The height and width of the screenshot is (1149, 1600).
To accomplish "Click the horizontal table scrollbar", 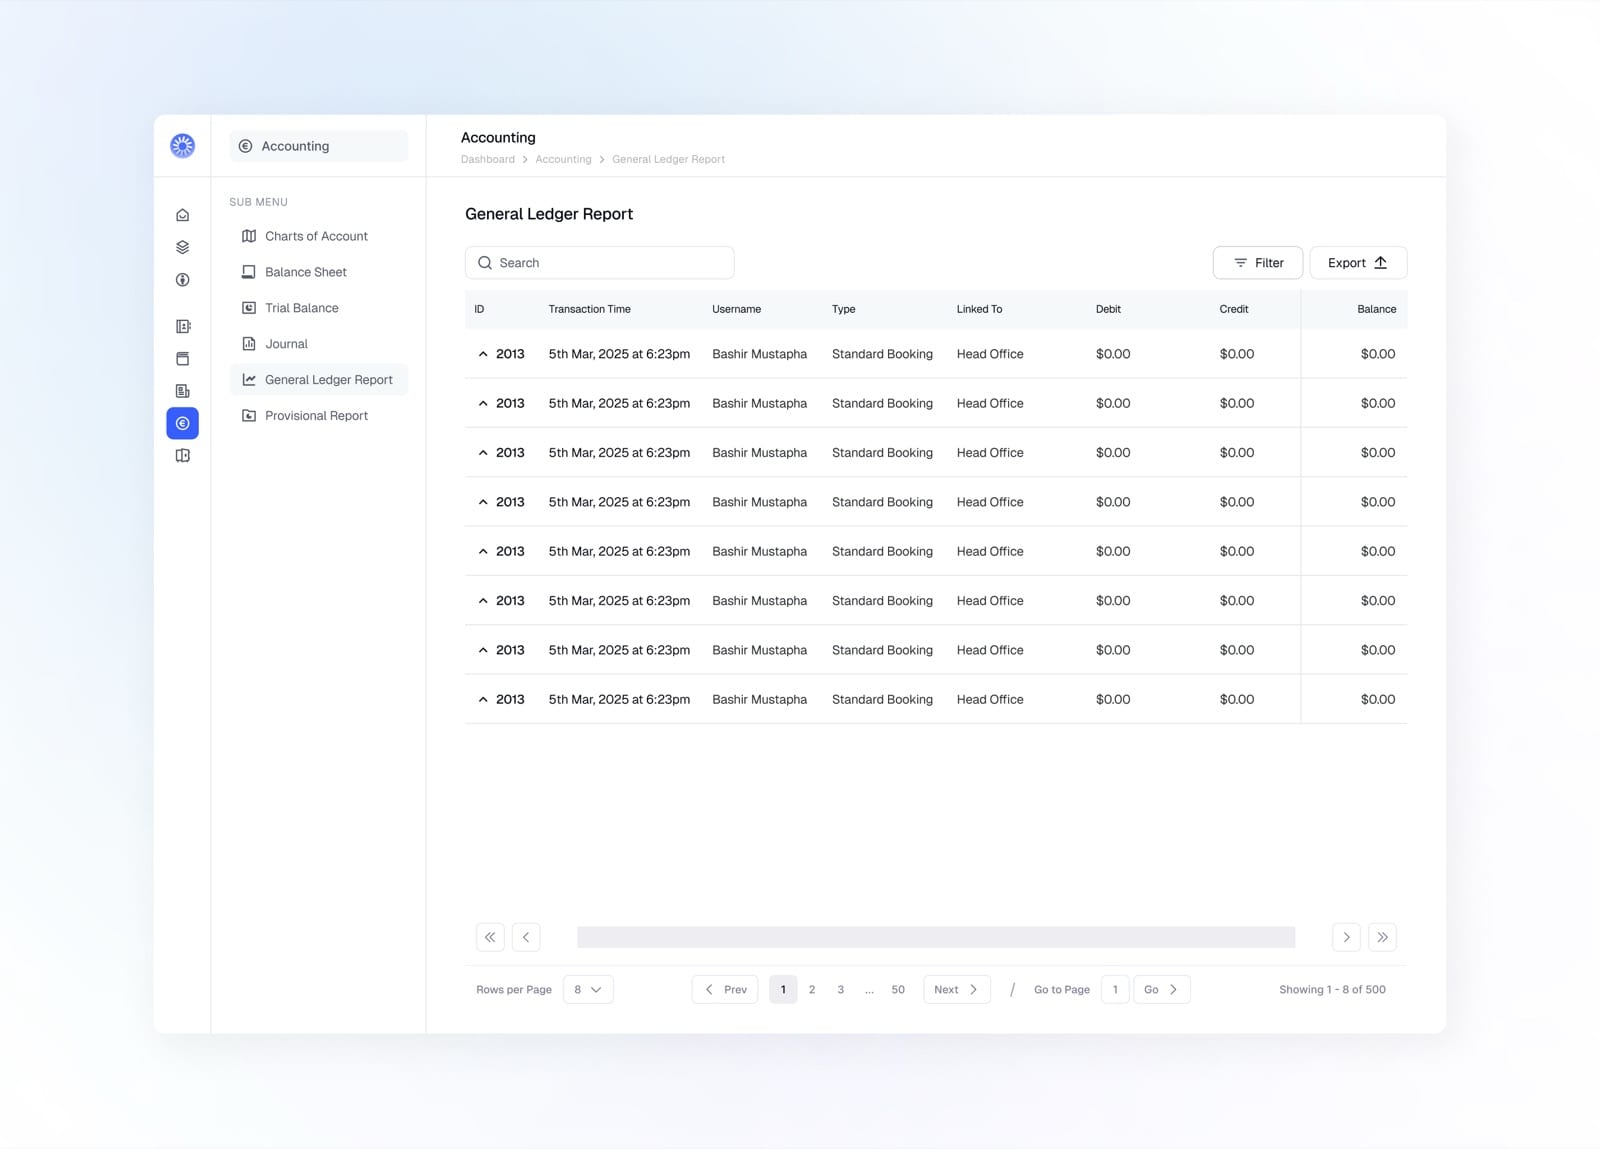I will 936,937.
